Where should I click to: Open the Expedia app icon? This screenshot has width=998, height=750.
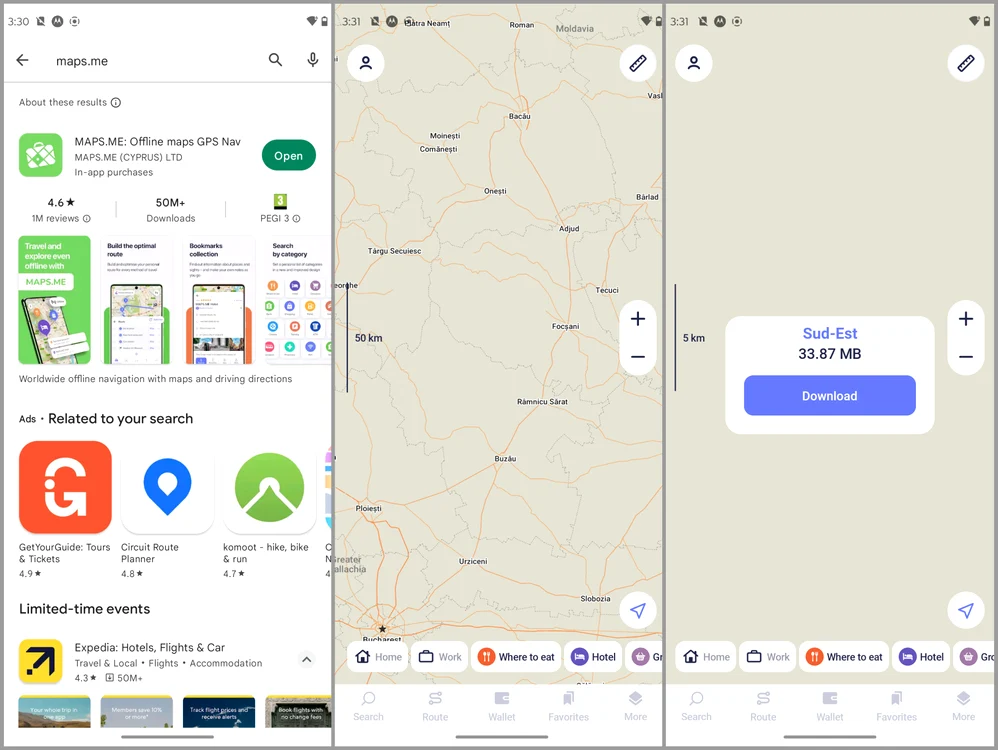41,661
